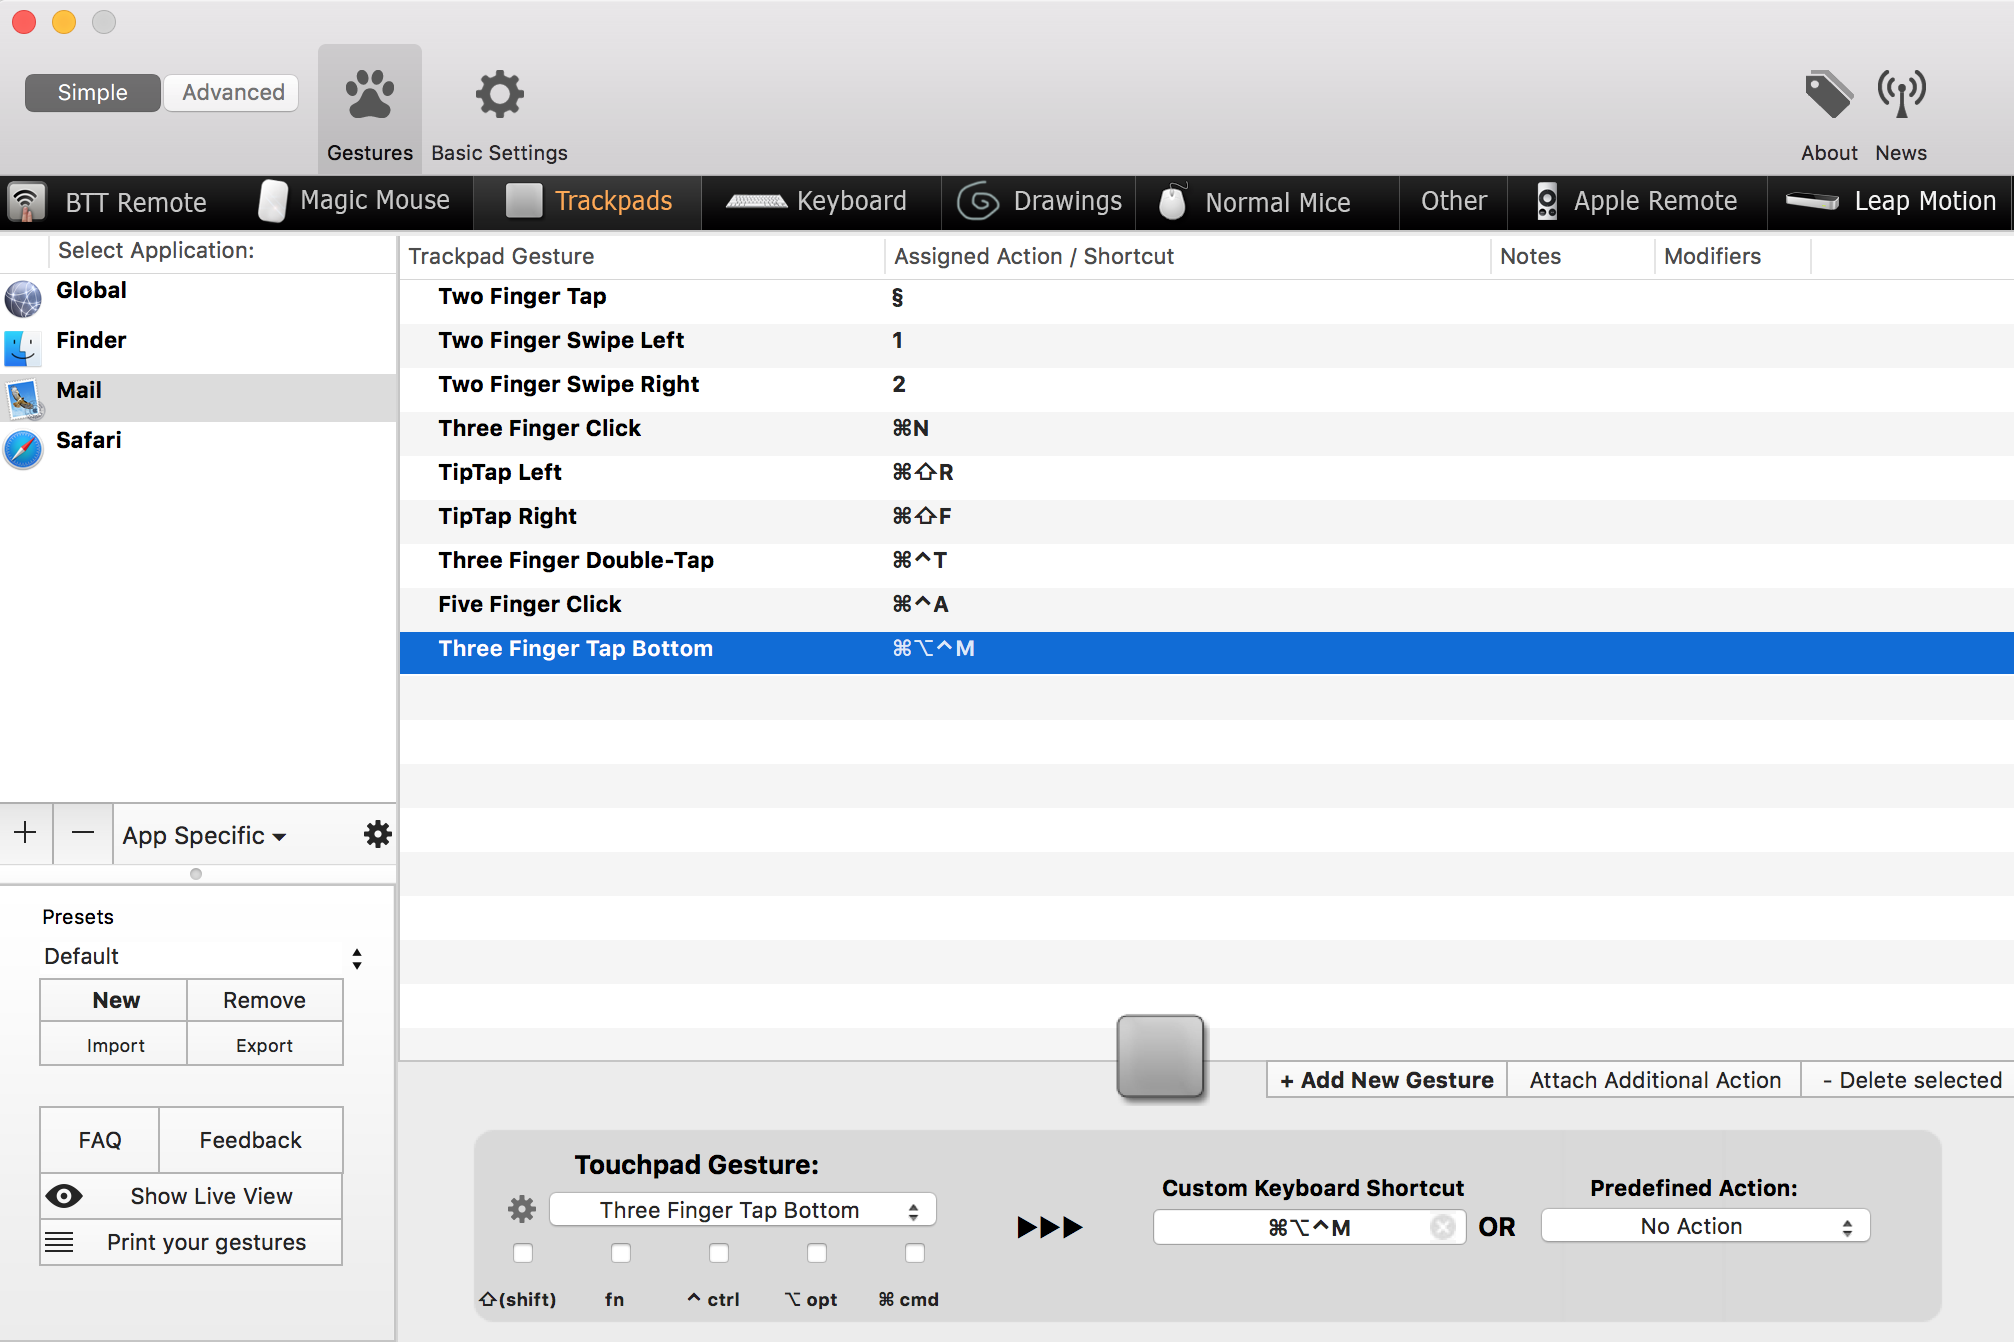Click Add New Gesture button
2014x1342 pixels.
click(1387, 1080)
